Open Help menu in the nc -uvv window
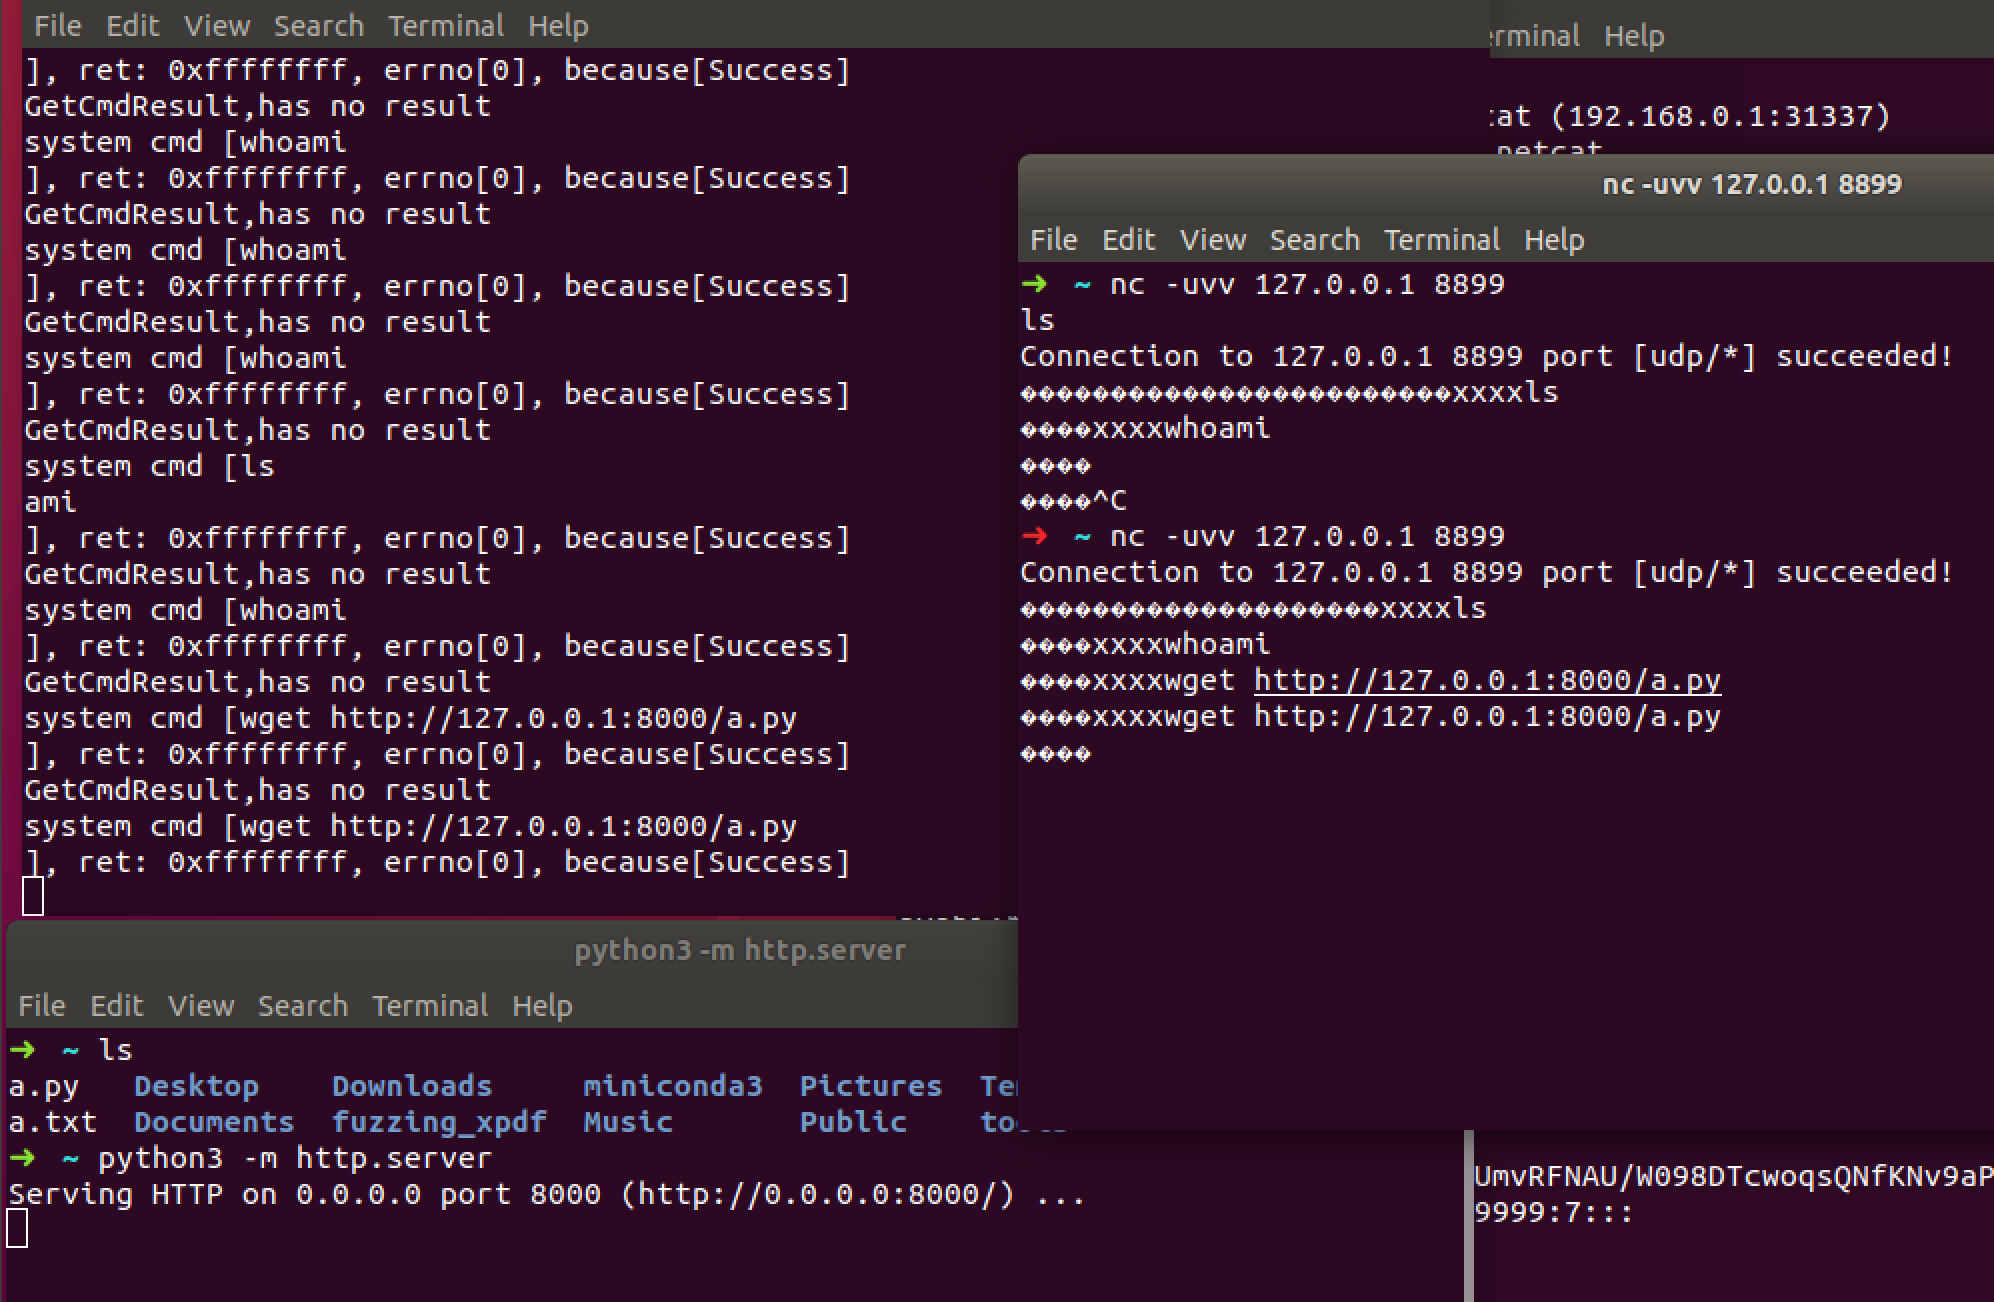 [1554, 240]
